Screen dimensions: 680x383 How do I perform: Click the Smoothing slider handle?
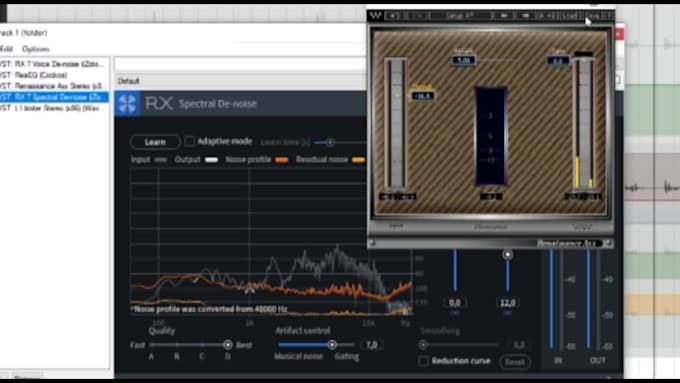(x=423, y=345)
